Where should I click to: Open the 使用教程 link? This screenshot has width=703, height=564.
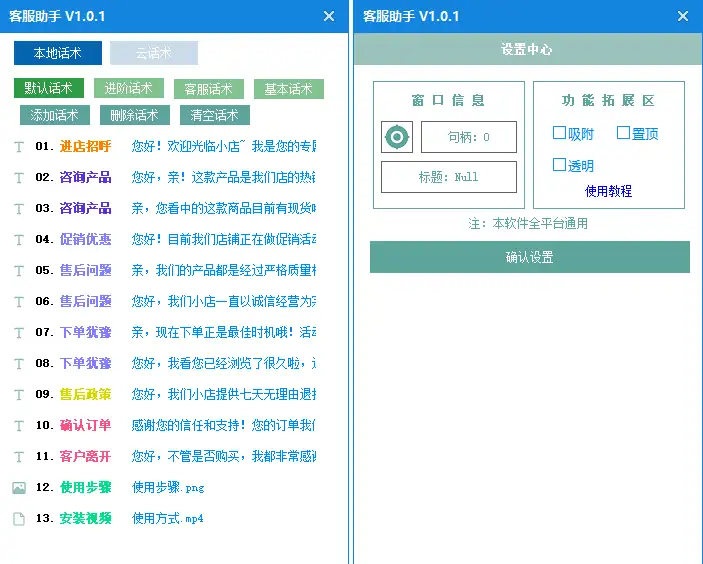coord(608,191)
